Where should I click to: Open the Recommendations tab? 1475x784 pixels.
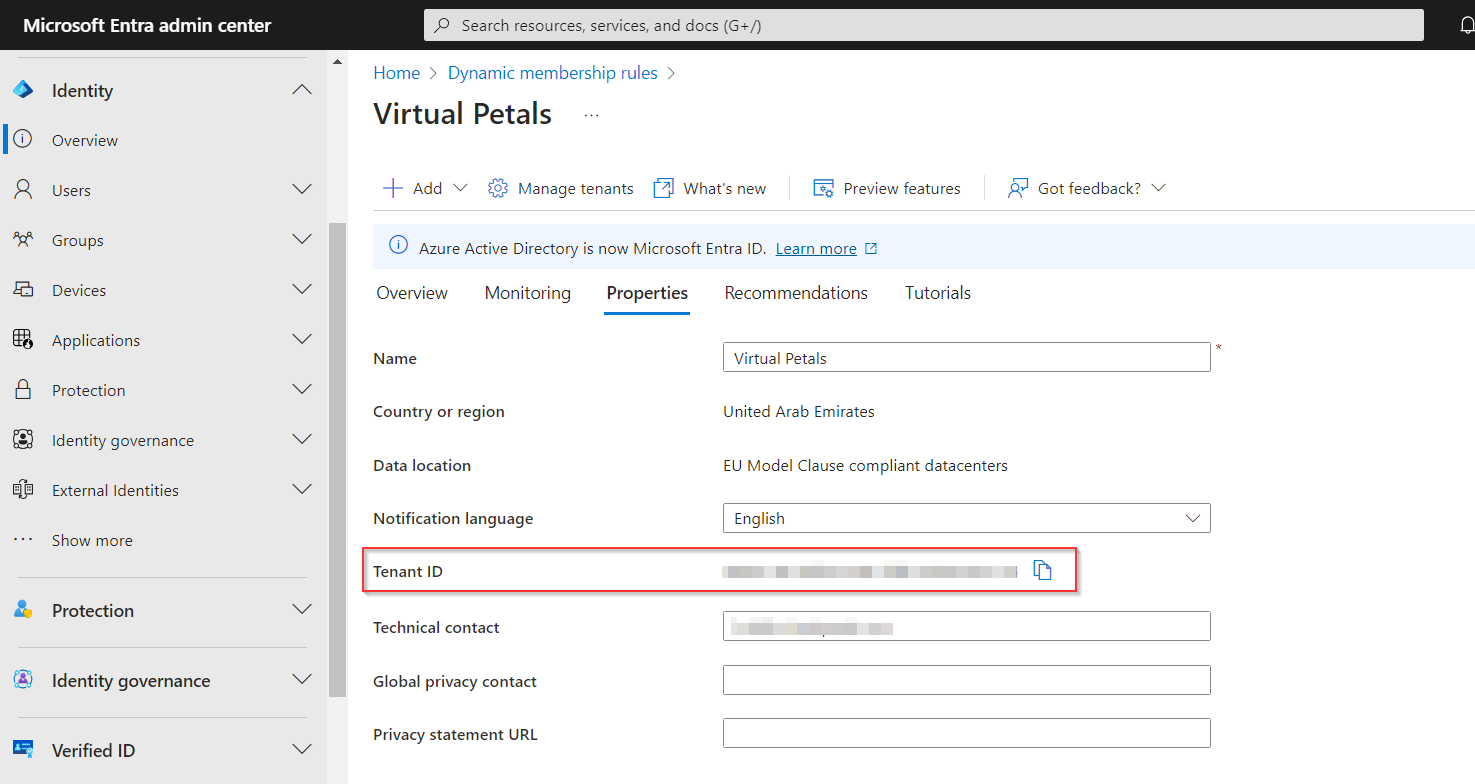pyautogui.click(x=796, y=293)
